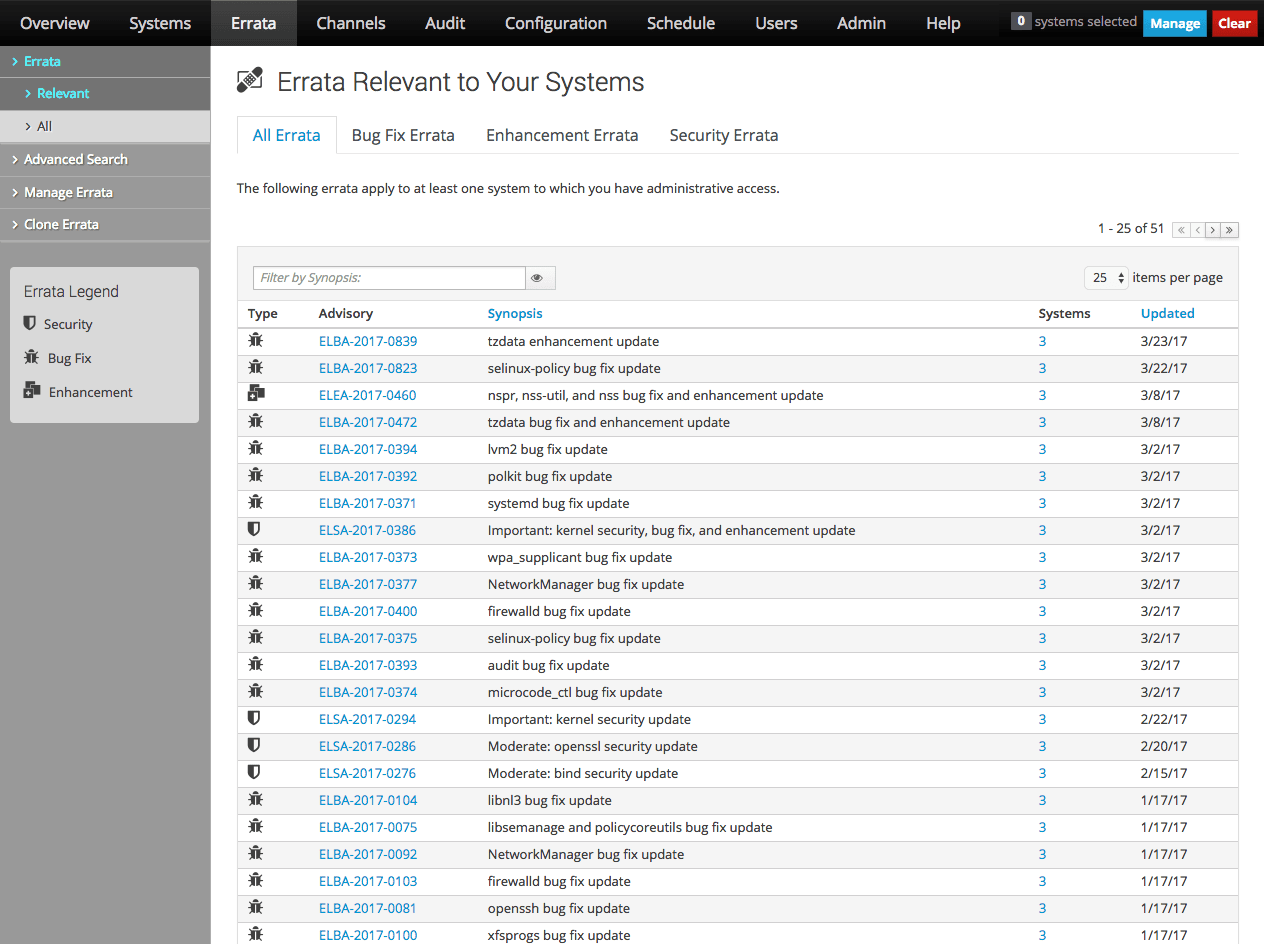Open the Audit menu in top navigation
This screenshot has height=944, width=1264.
(x=445, y=23)
